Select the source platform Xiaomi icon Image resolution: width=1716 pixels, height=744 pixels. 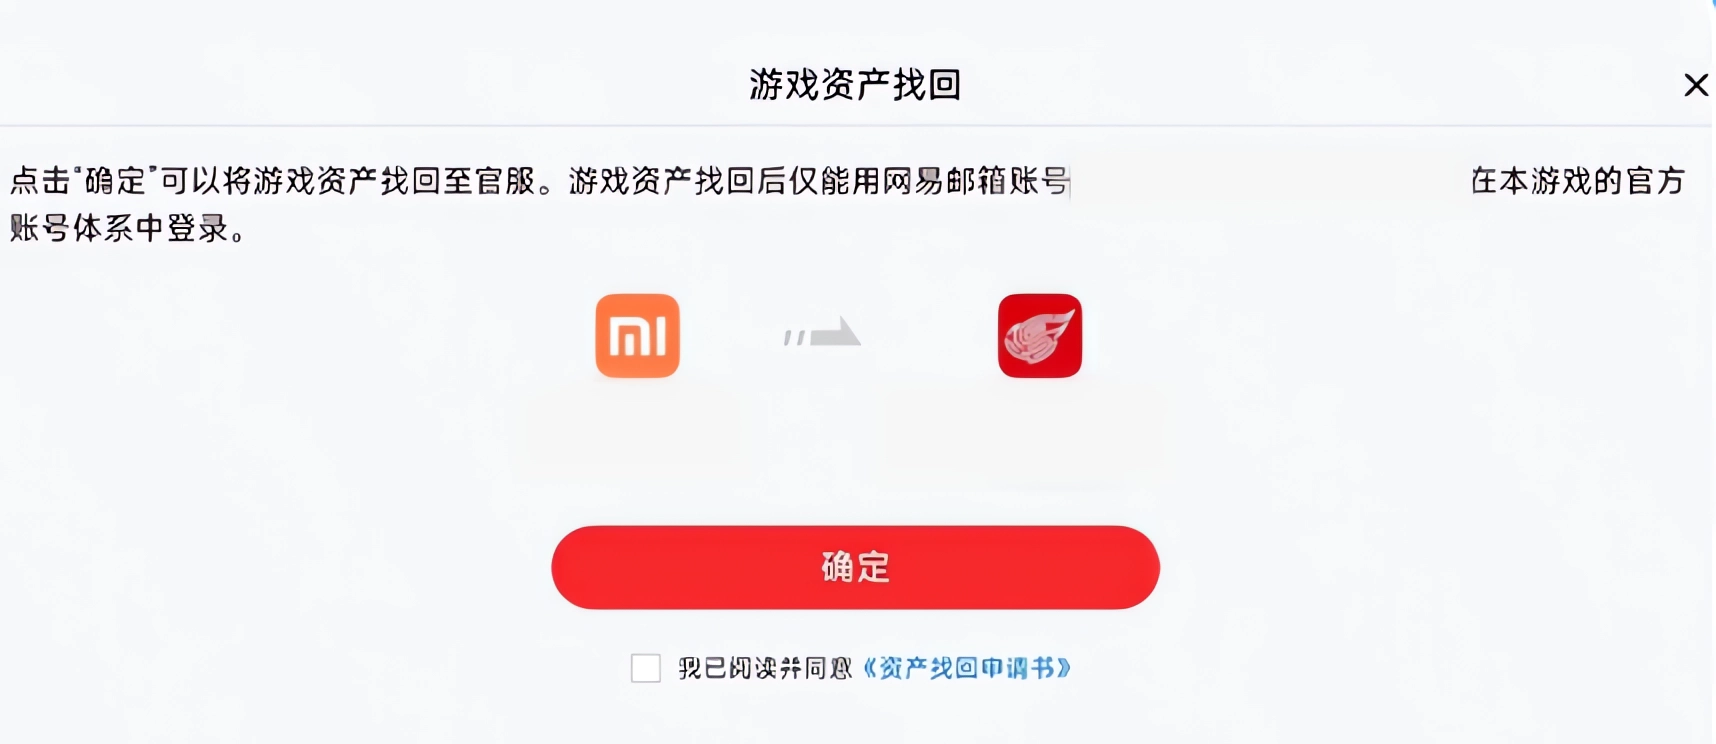637,336
